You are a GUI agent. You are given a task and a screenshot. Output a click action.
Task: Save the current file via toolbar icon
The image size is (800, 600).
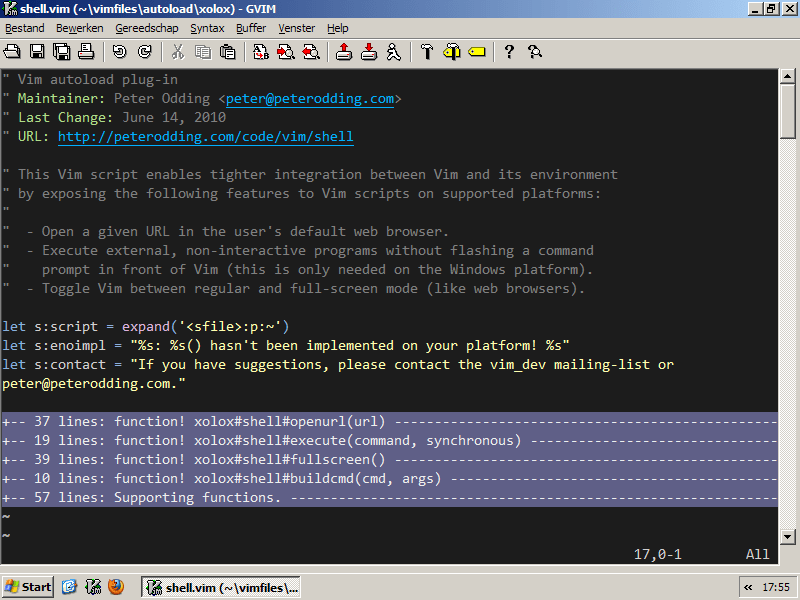[36, 52]
